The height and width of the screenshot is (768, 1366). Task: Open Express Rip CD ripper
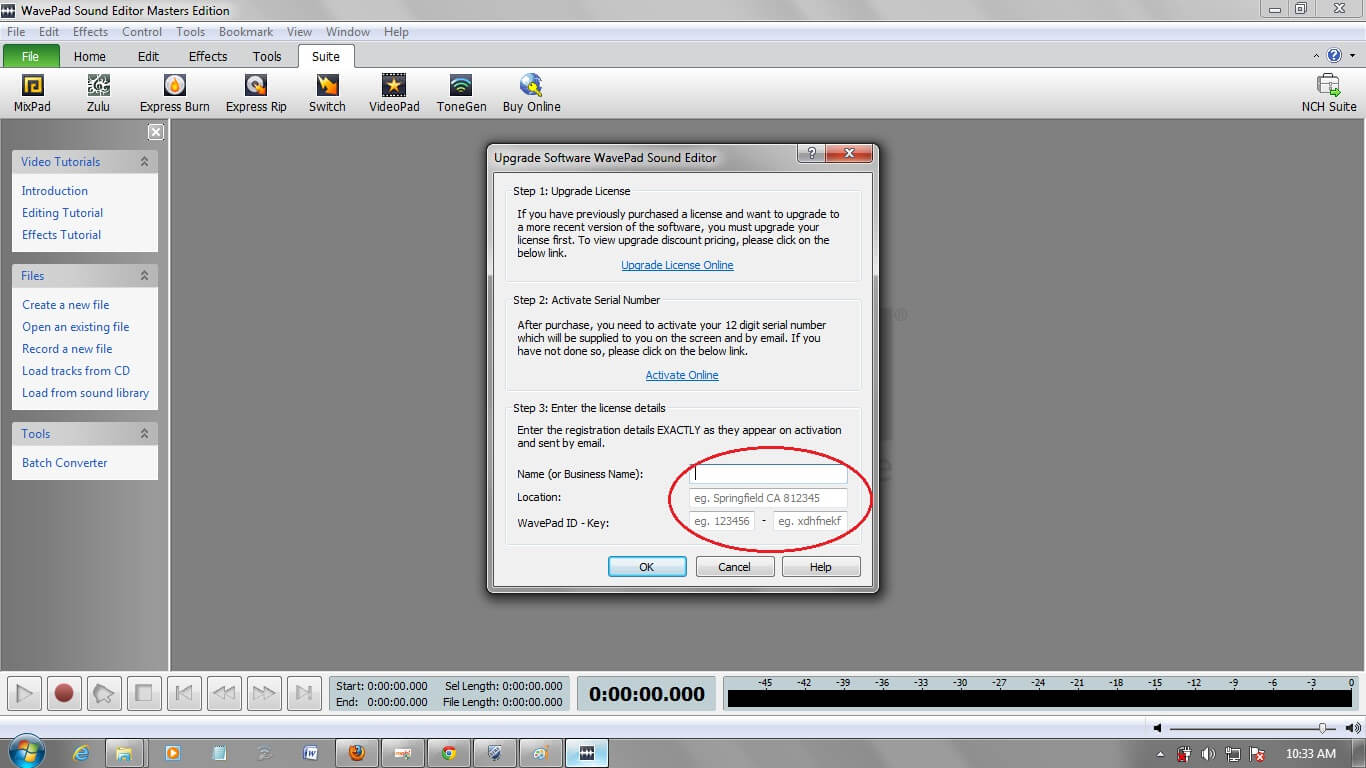click(256, 93)
